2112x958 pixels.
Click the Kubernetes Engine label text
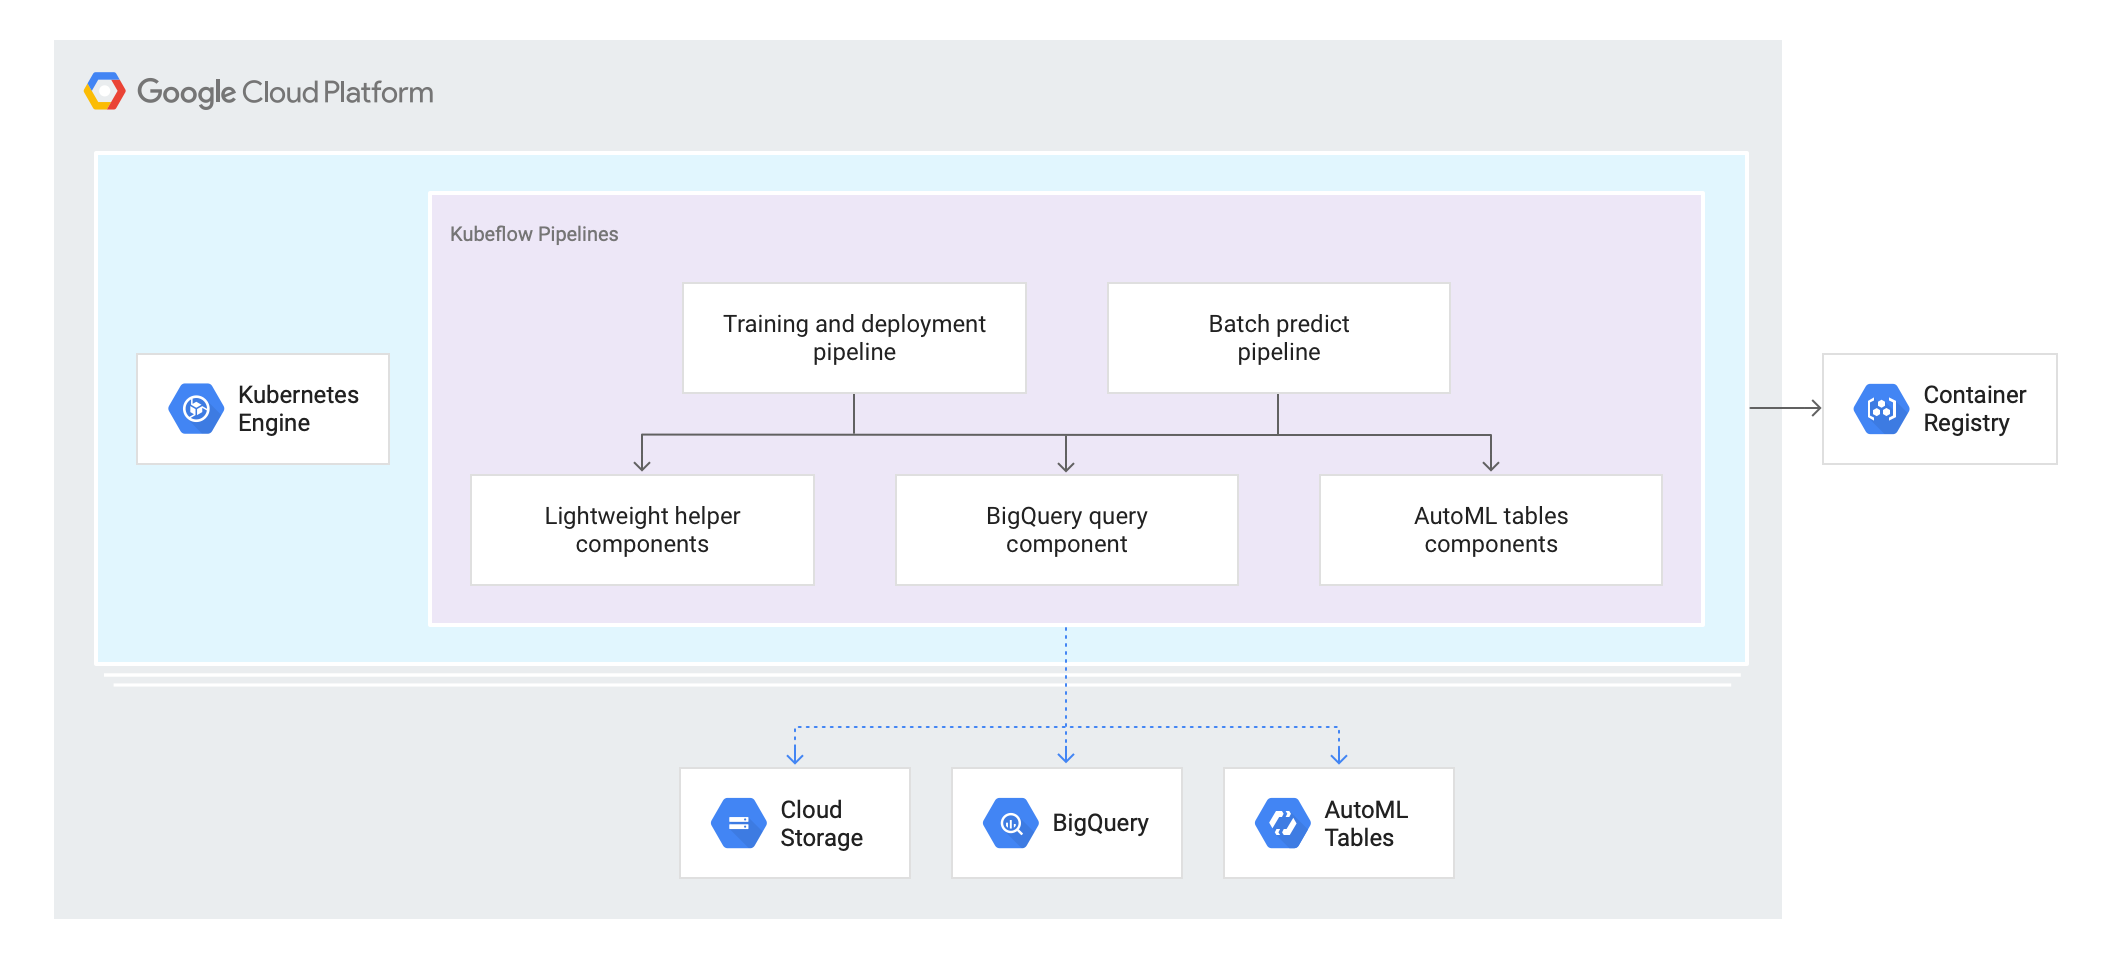[298, 409]
